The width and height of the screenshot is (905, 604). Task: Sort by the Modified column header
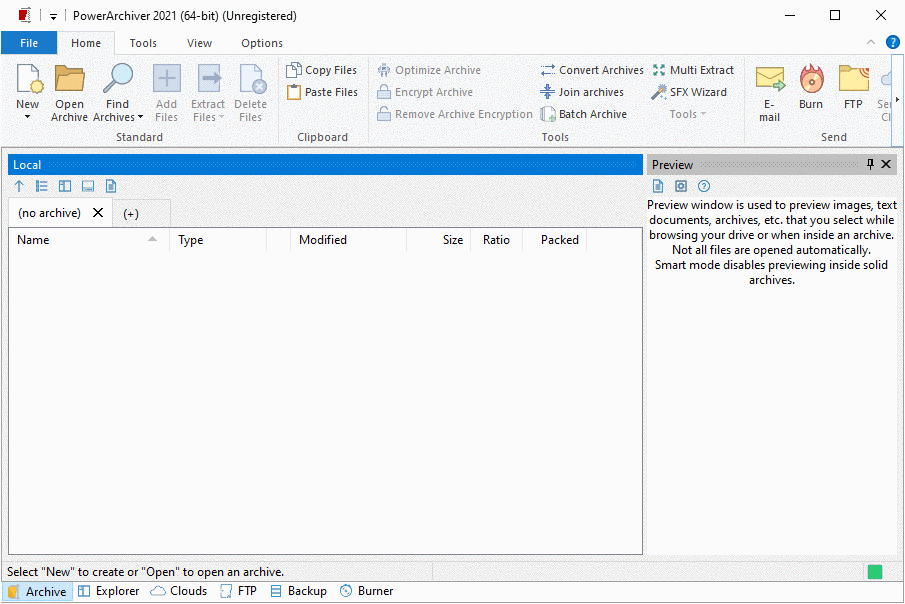tap(349, 240)
